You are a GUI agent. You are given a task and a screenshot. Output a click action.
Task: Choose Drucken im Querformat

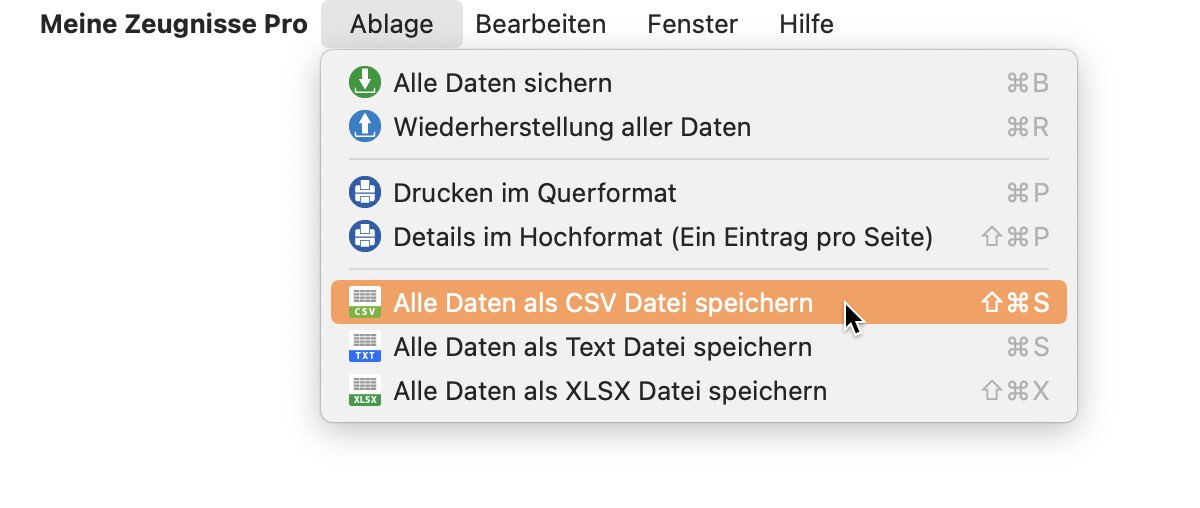[698, 192]
